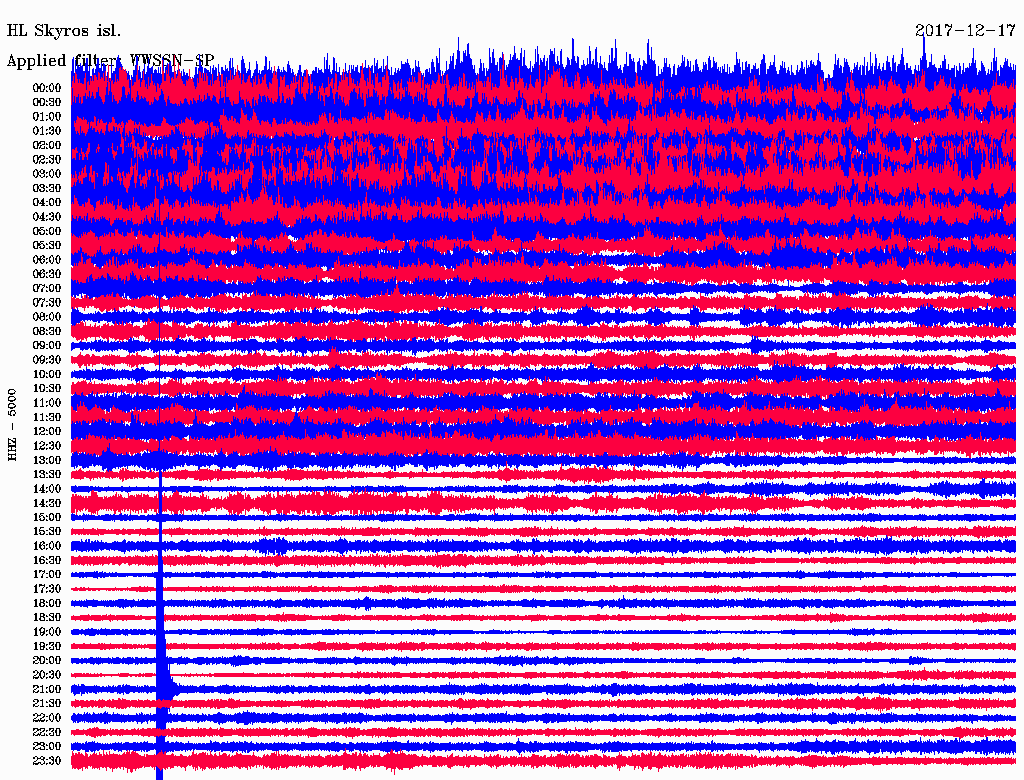
Task: Select the 16:00 time label
Action: pos(47,546)
